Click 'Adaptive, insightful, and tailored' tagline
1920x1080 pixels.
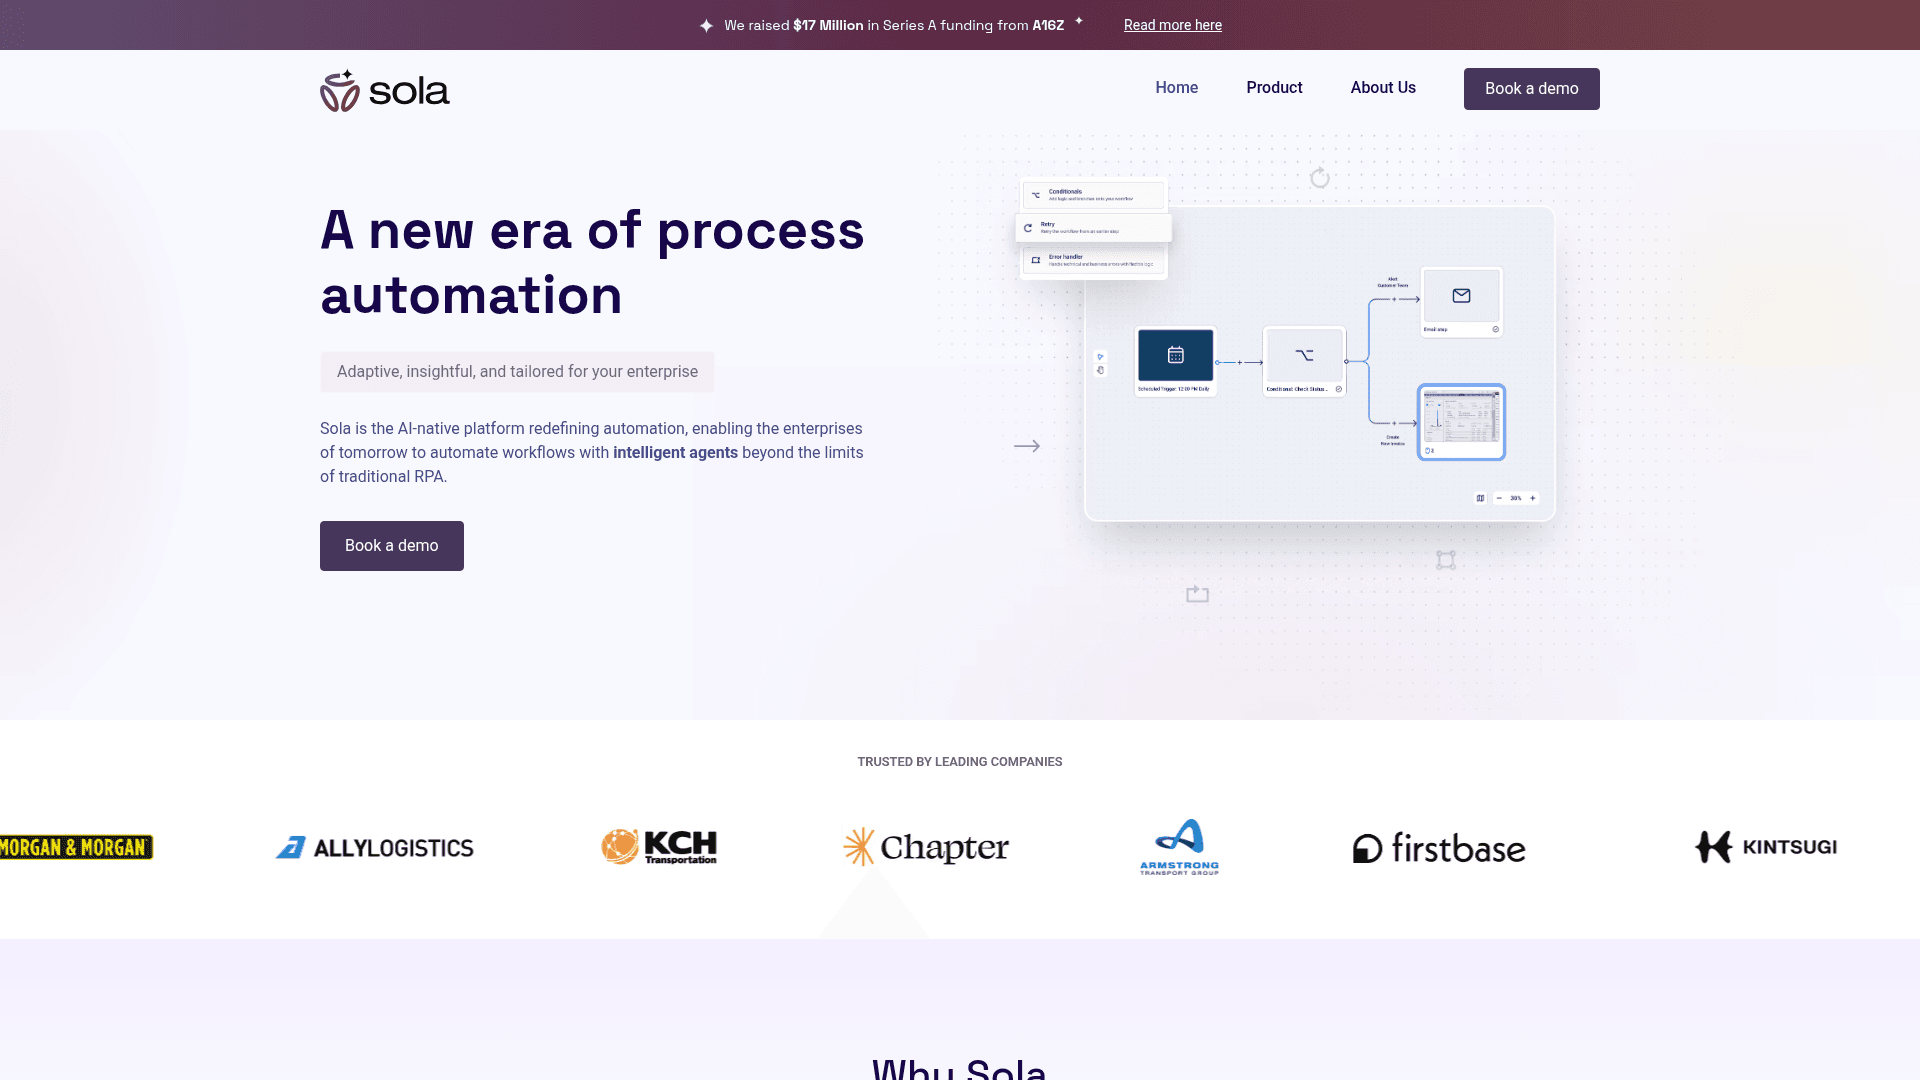click(x=517, y=372)
